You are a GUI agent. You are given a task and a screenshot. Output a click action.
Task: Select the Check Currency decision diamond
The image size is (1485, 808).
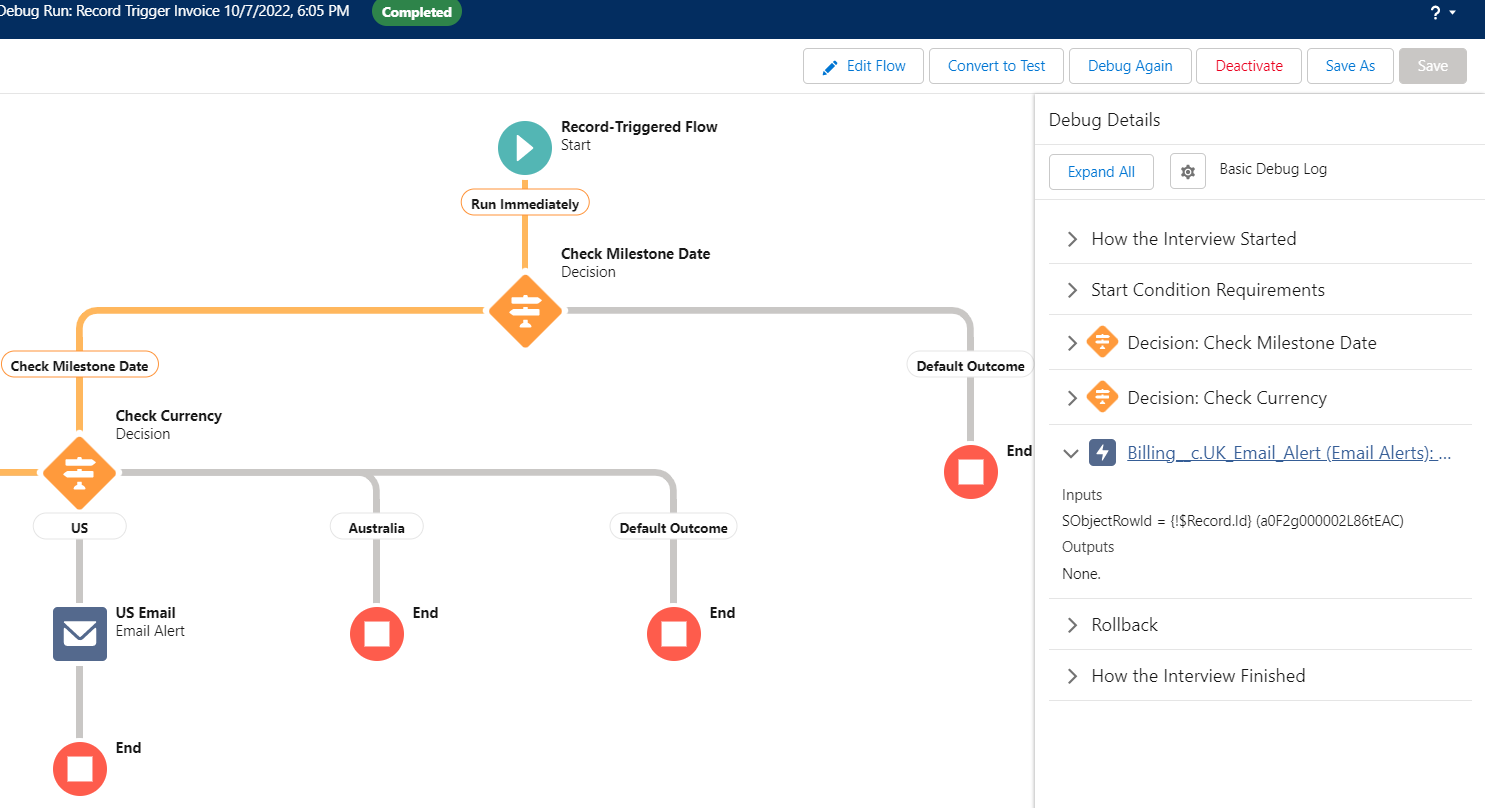[79, 472]
